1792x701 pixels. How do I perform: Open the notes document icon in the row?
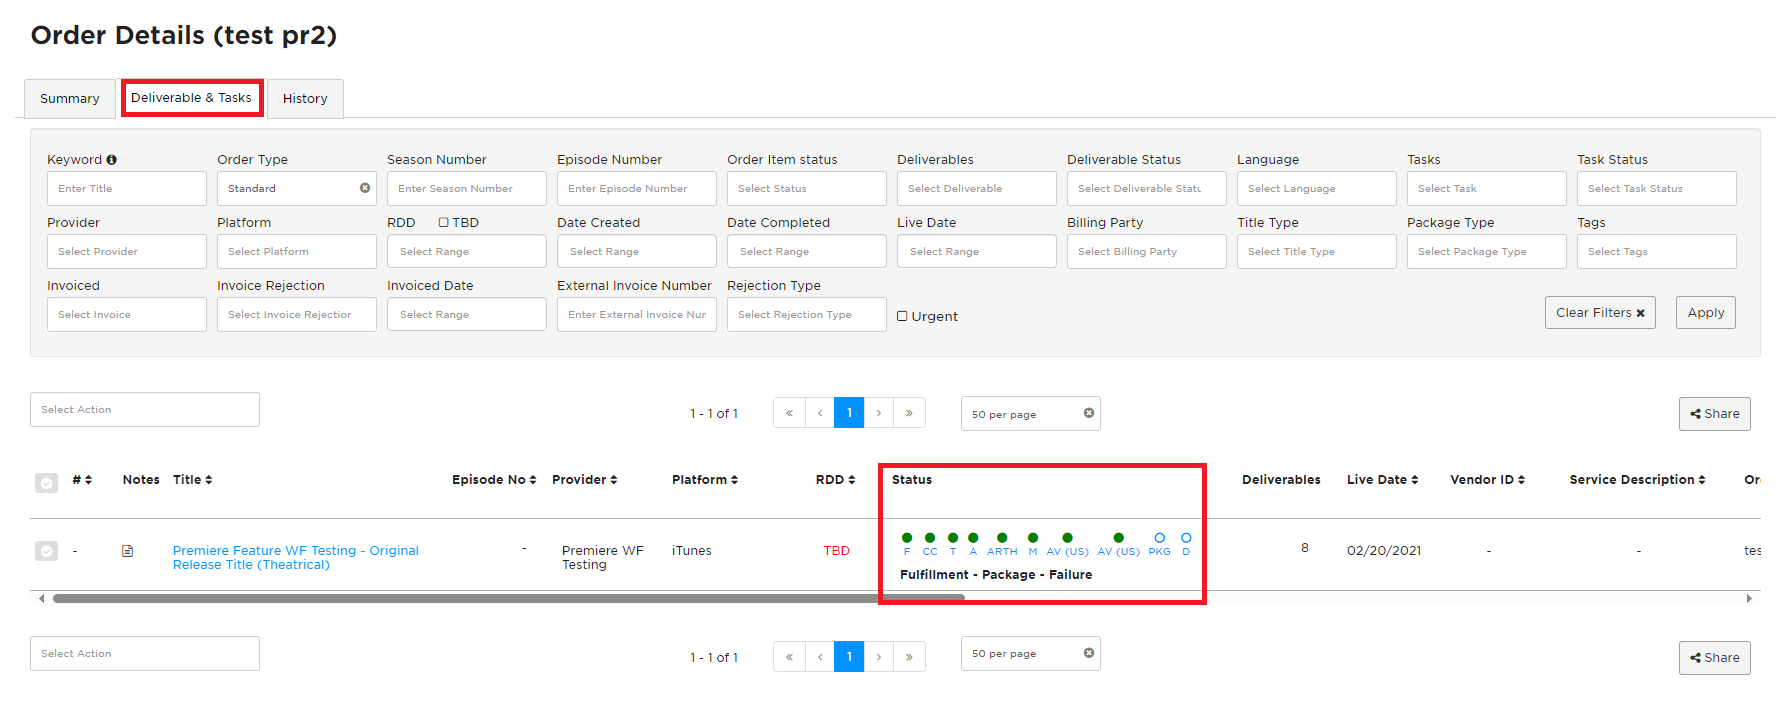click(x=128, y=551)
